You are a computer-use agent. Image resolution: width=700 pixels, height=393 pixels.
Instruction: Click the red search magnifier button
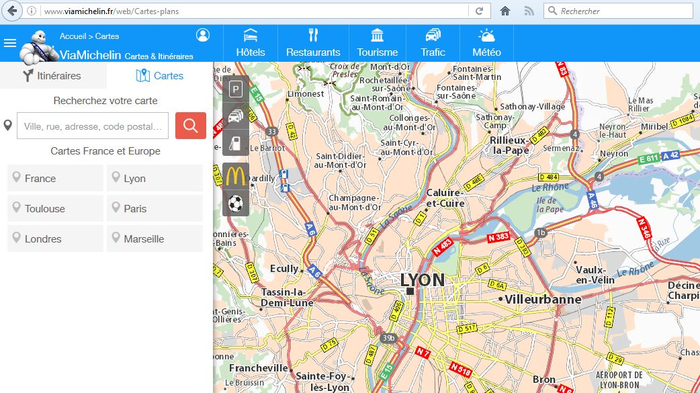[x=191, y=125]
